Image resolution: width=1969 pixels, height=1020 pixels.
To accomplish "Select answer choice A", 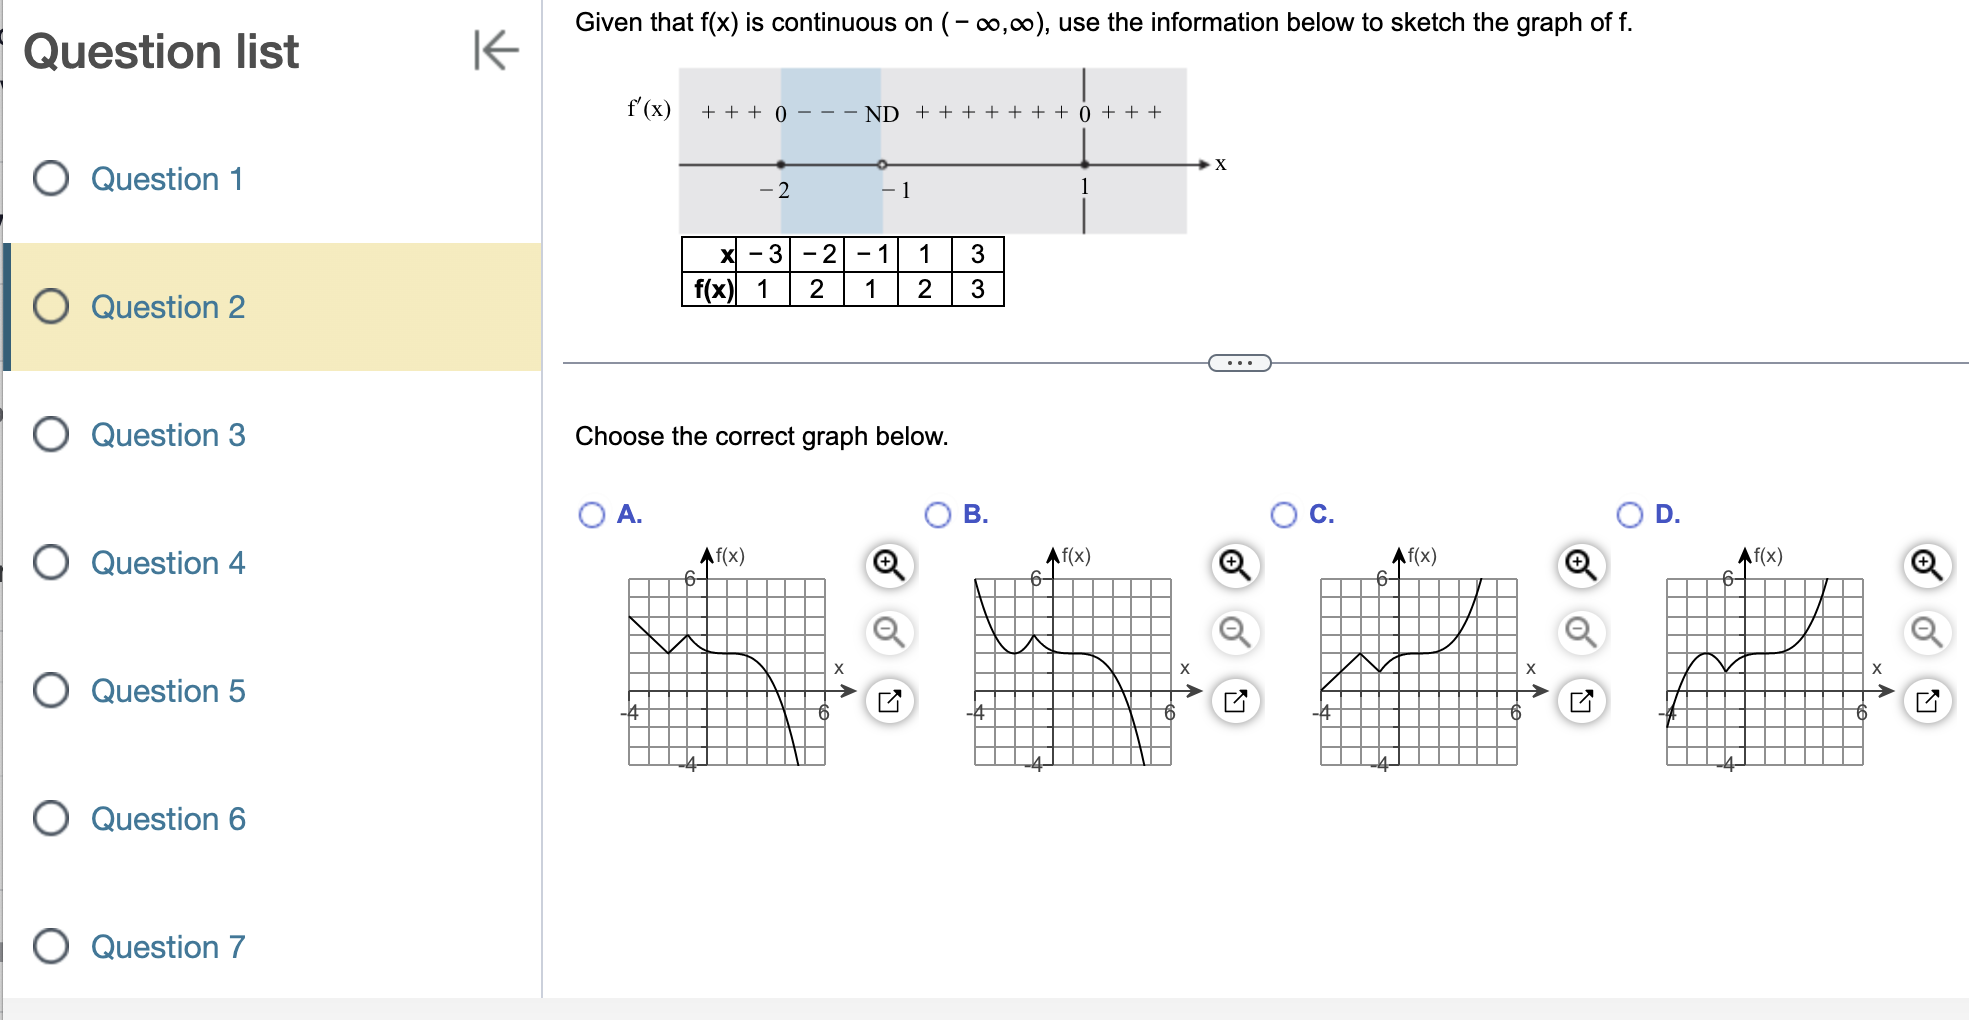I will [593, 515].
